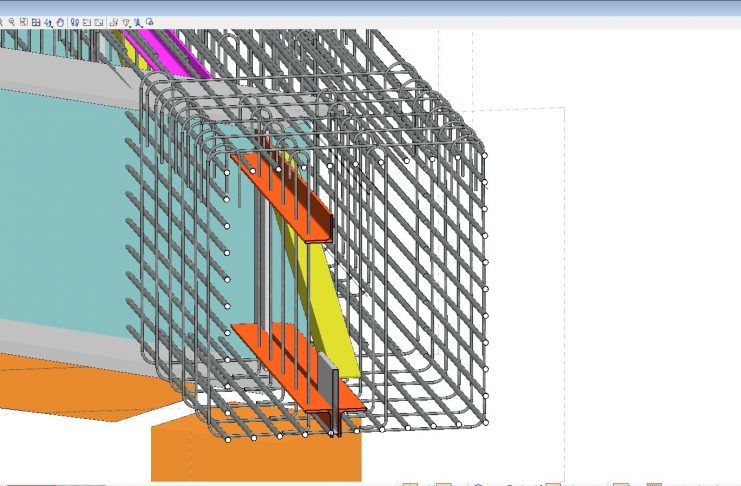Click the zoom out magnifier icon
Viewport: 741px width, 486px height.
point(11,22)
